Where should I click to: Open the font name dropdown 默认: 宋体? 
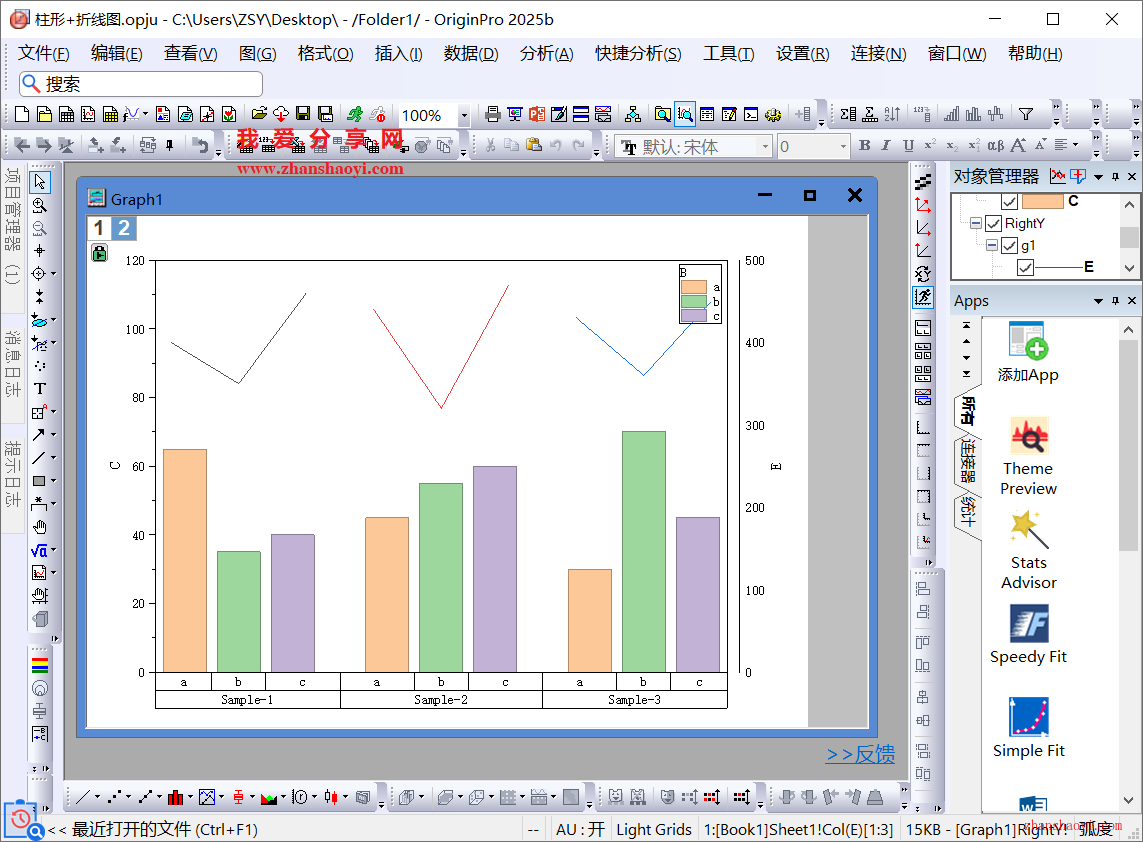765,147
